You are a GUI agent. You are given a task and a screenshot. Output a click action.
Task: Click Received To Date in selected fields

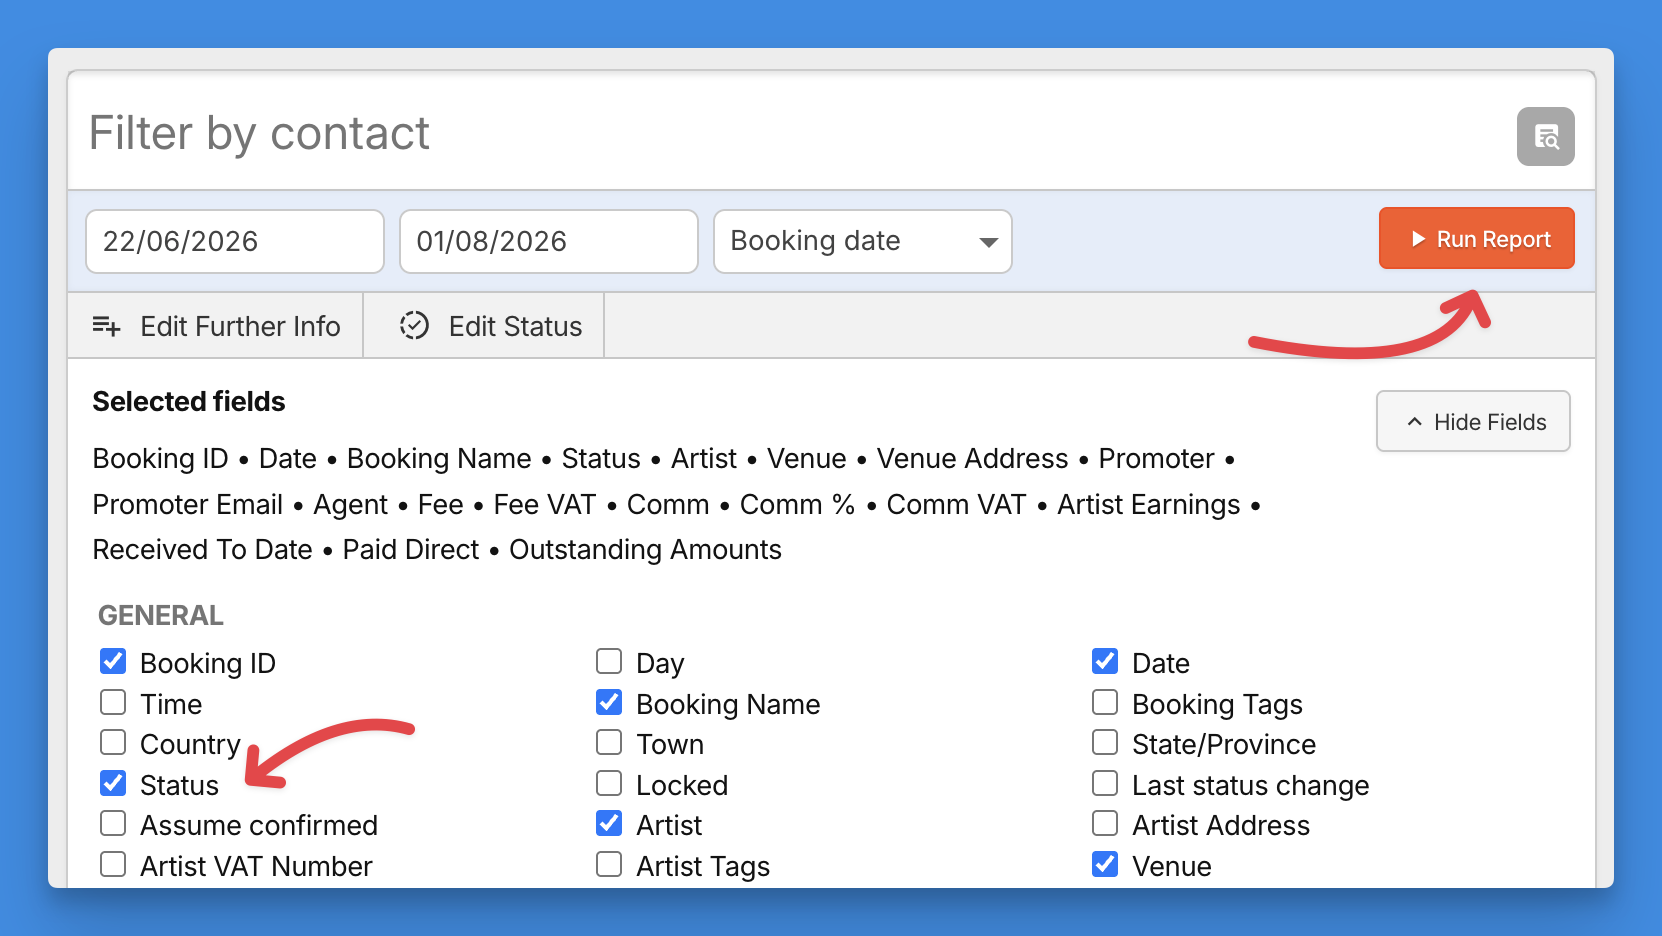tap(202, 550)
